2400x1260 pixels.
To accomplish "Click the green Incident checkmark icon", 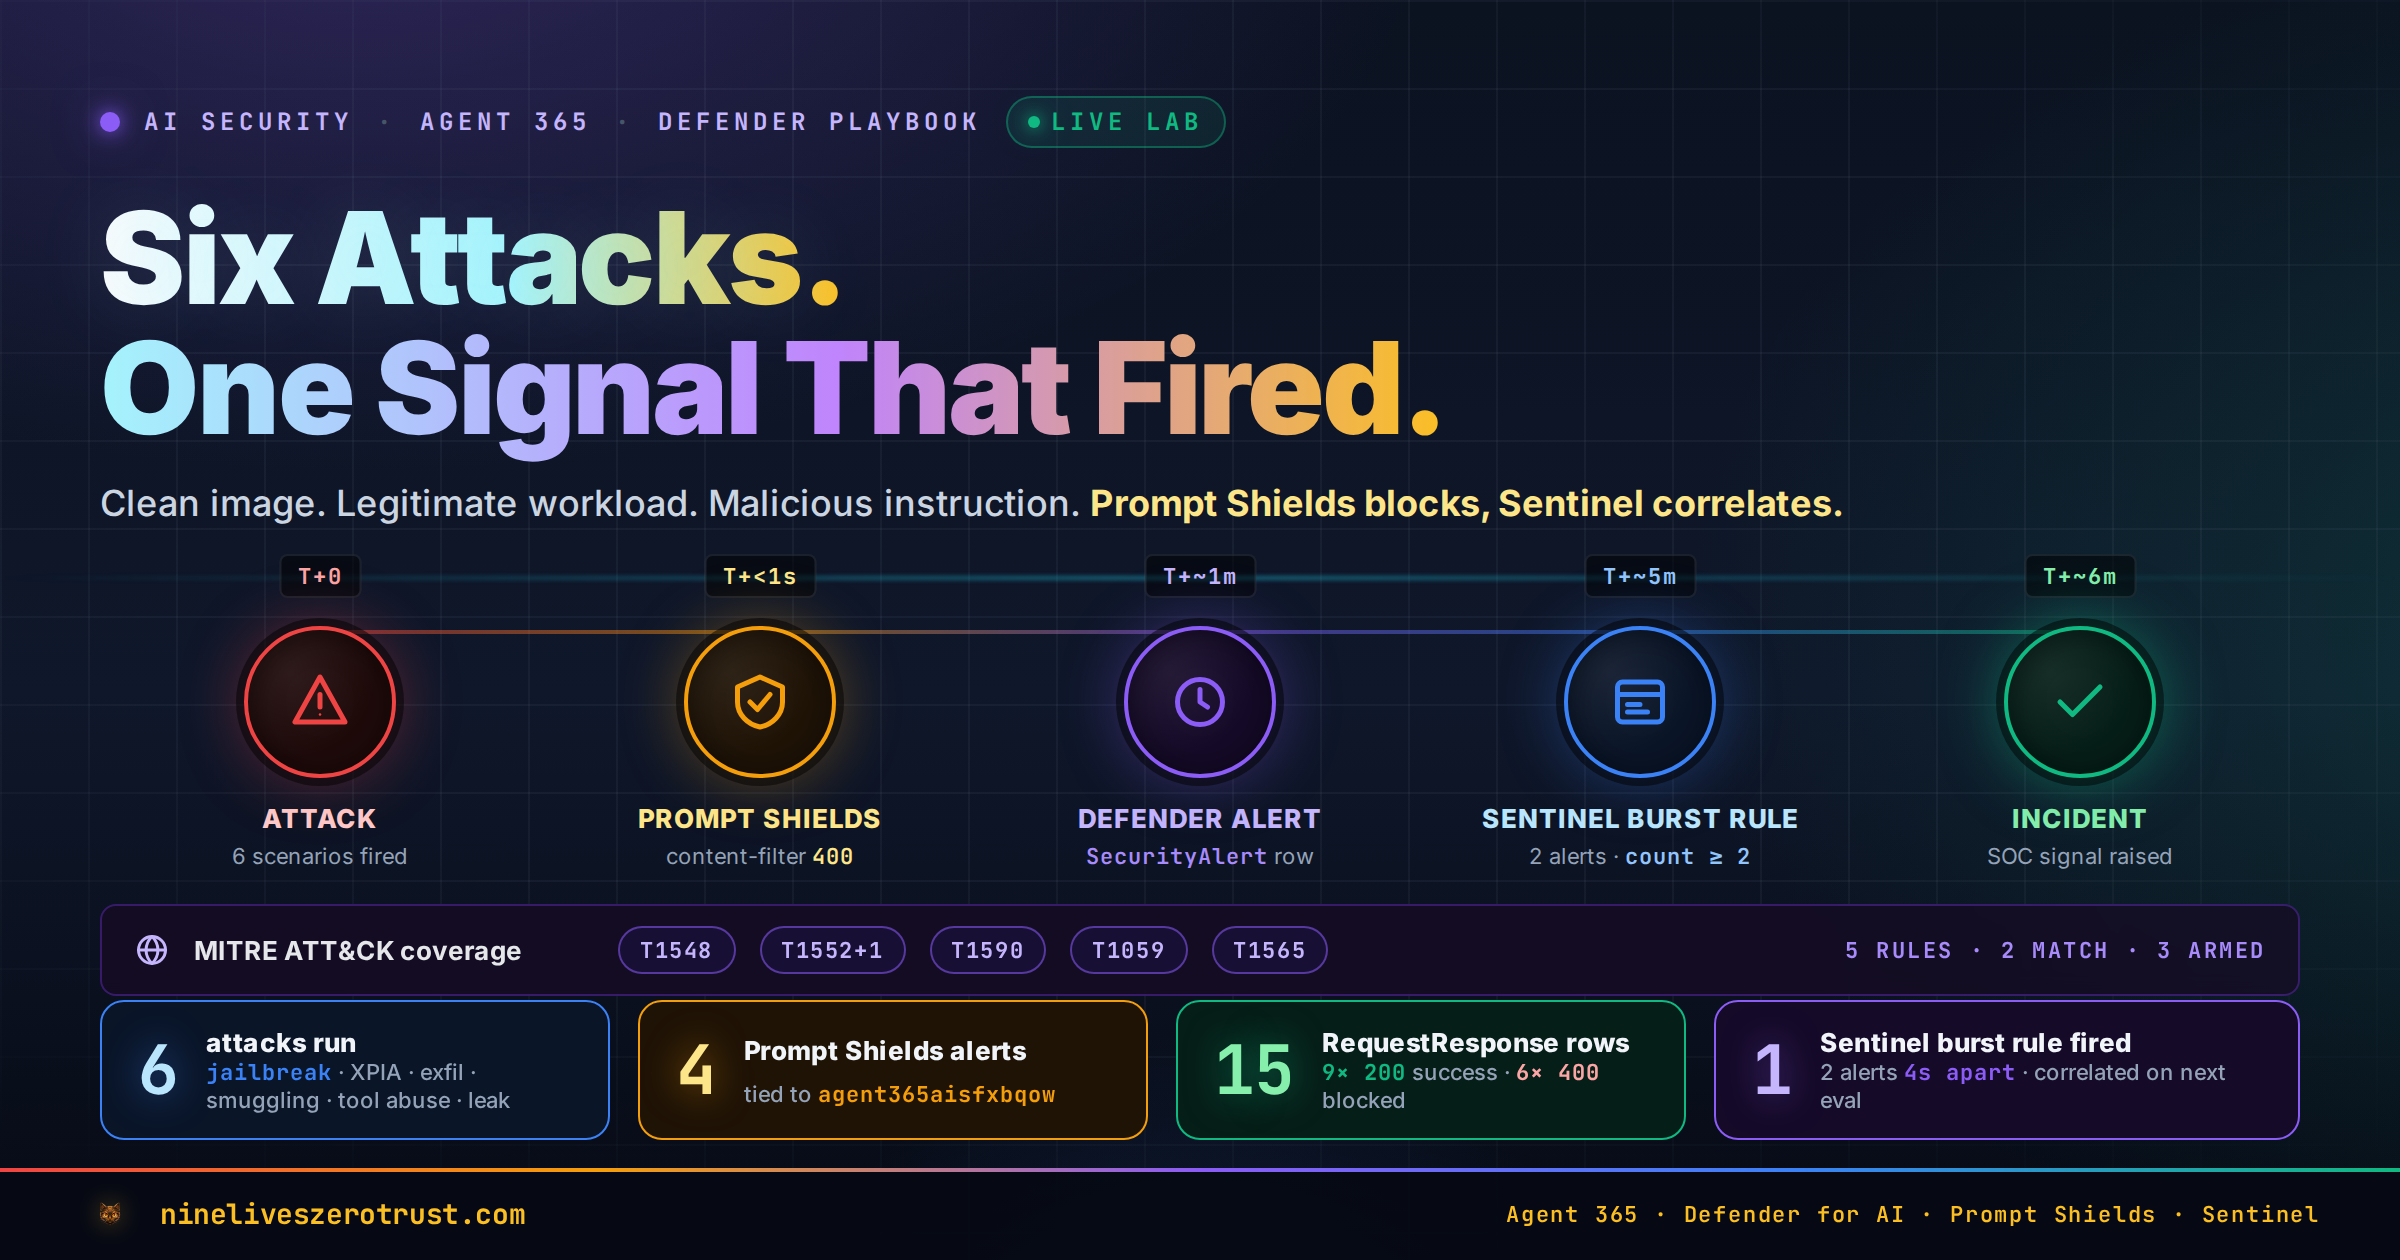I will [2080, 701].
